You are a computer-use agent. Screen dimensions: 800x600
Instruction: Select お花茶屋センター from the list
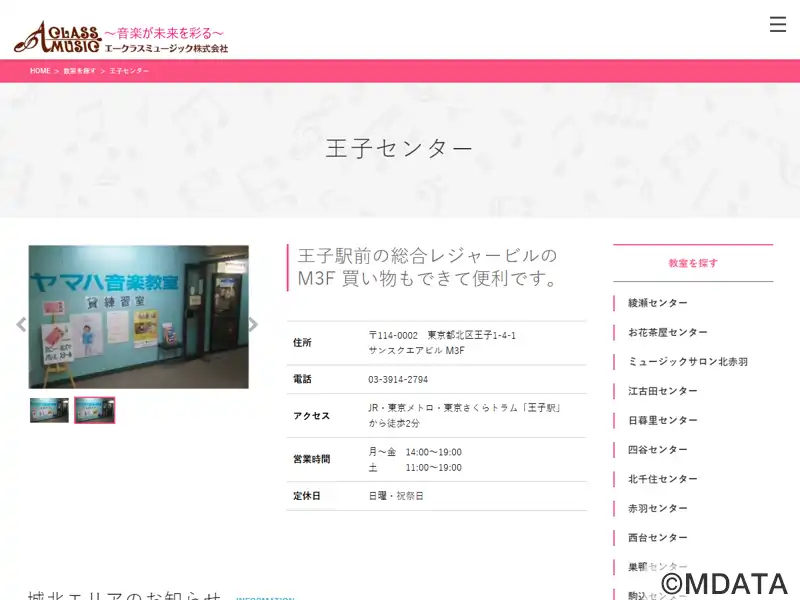667,332
